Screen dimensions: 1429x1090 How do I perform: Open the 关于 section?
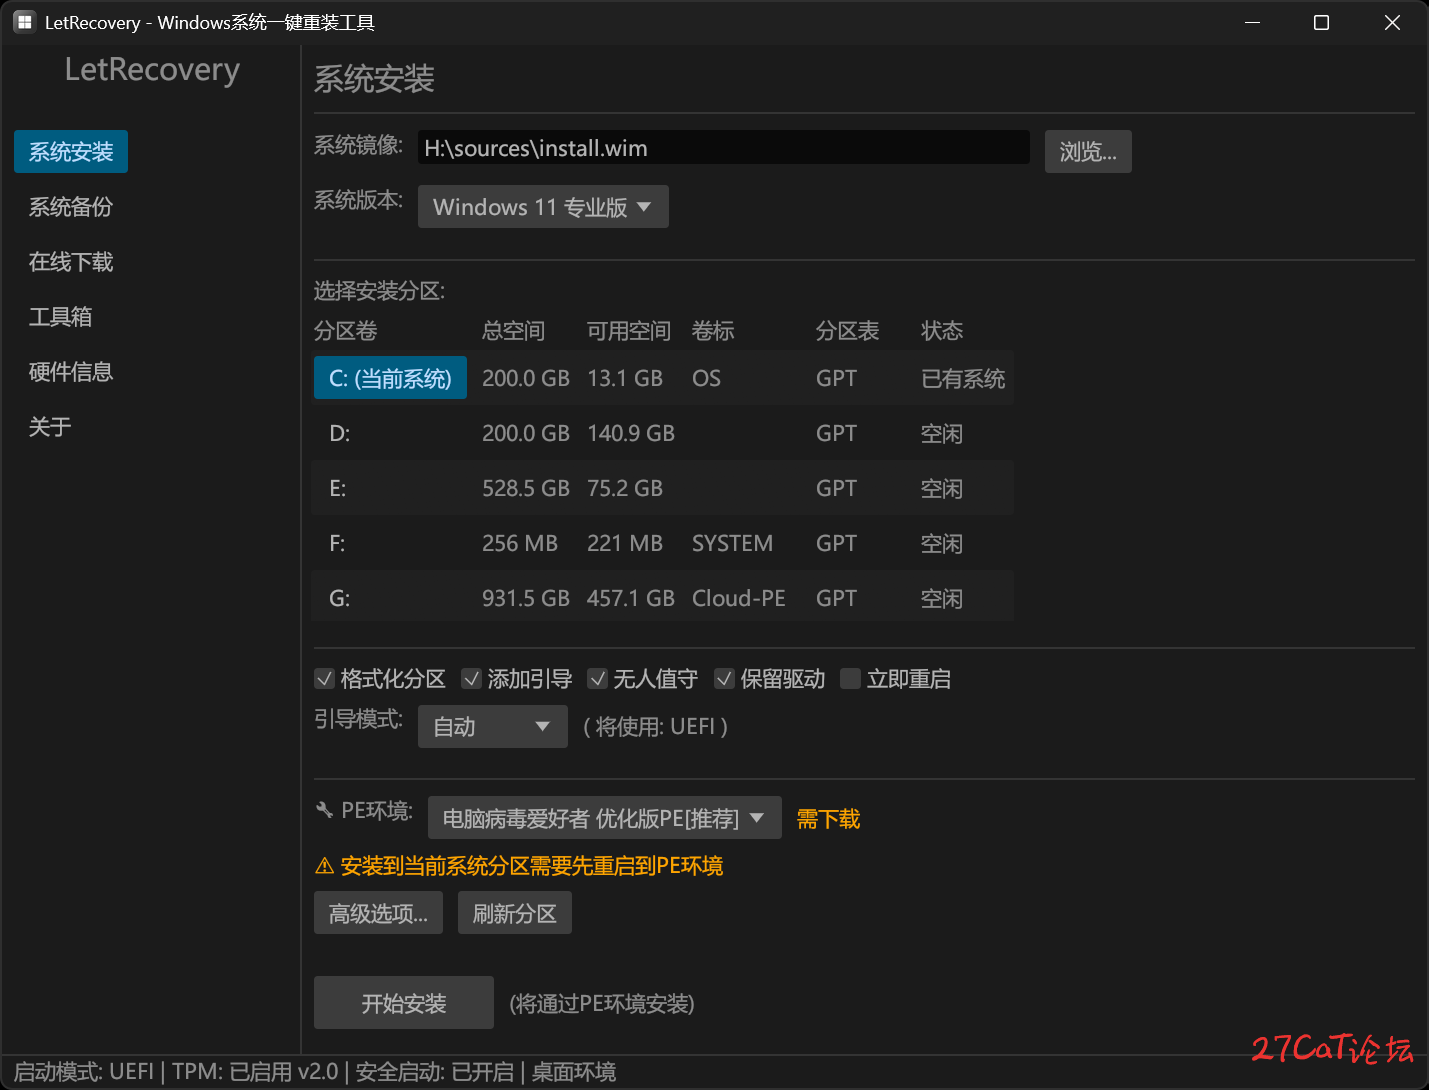coord(49,426)
